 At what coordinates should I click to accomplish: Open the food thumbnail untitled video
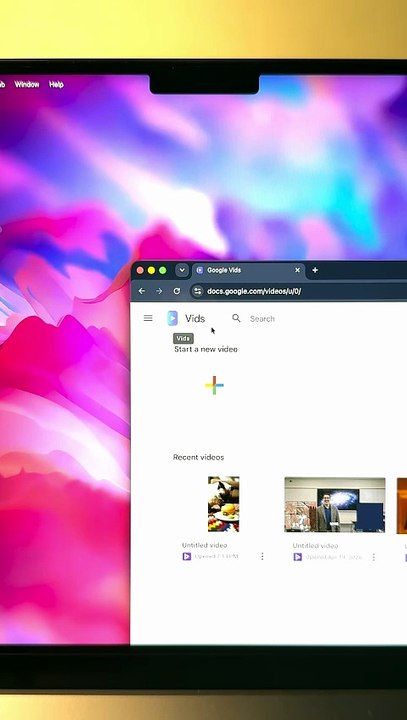(223, 504)
